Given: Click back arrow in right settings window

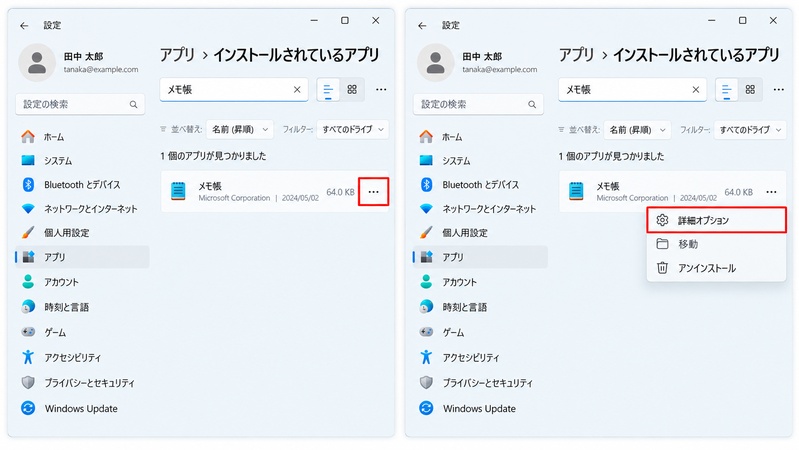Looking at the screenshot, I should tap(422, 25).
